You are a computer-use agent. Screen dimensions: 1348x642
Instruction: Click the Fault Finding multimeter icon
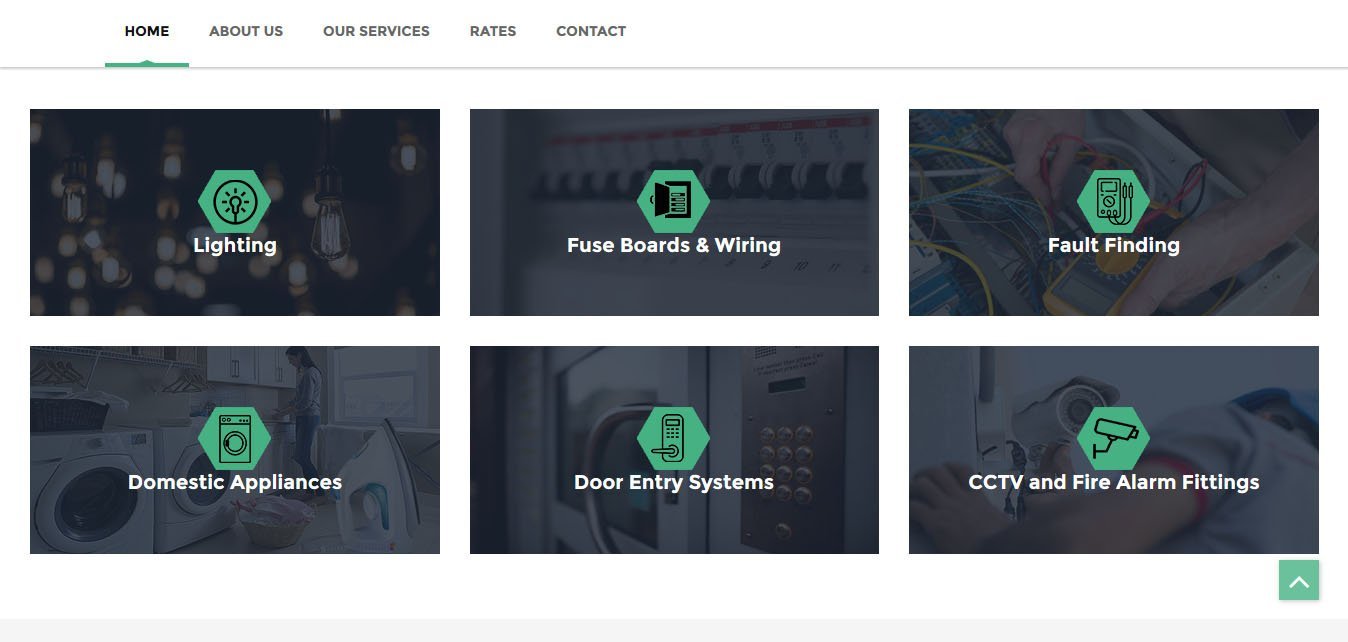point(1114,200)
